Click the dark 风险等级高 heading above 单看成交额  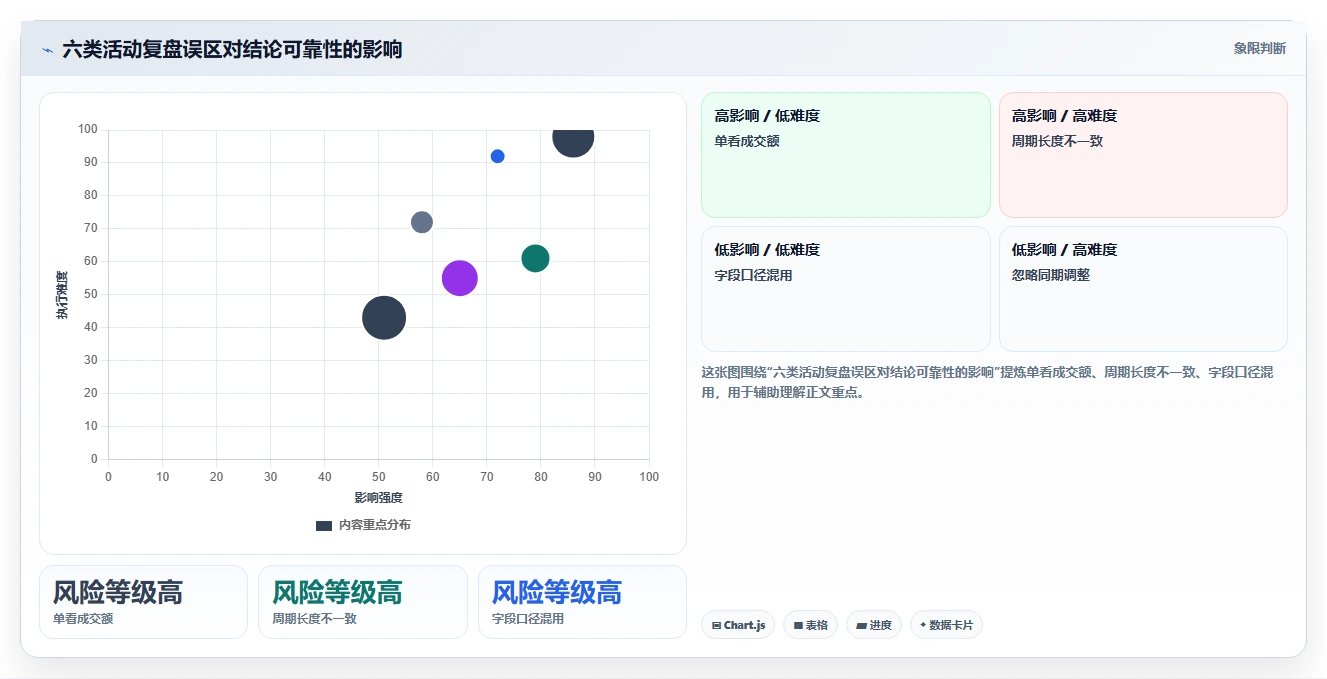(x=118, y=592)
